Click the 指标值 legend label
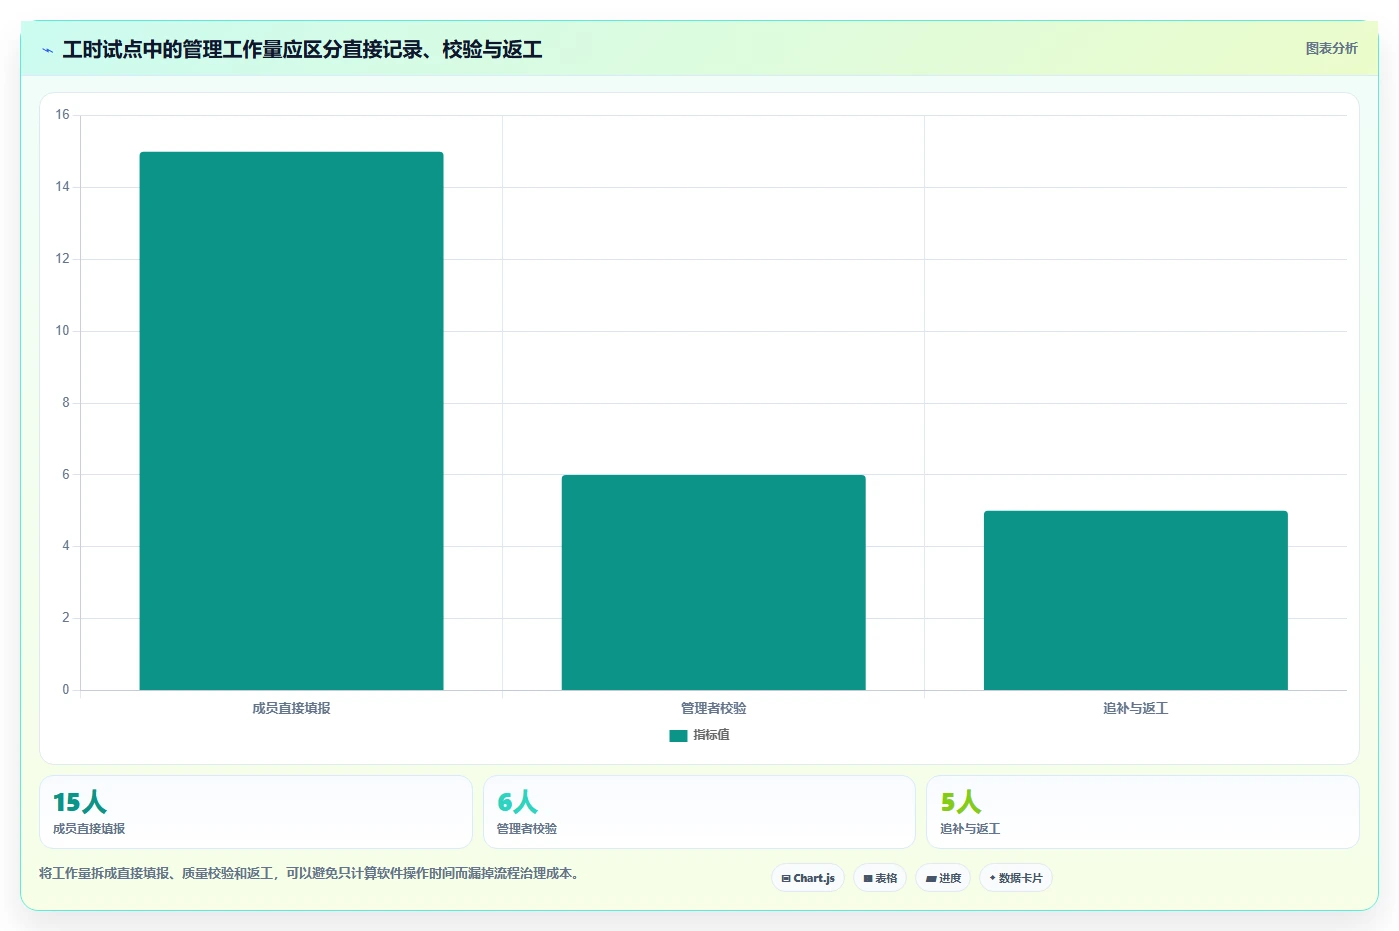Viewport: 1399px width, 931px height. [x=711, y=735]
